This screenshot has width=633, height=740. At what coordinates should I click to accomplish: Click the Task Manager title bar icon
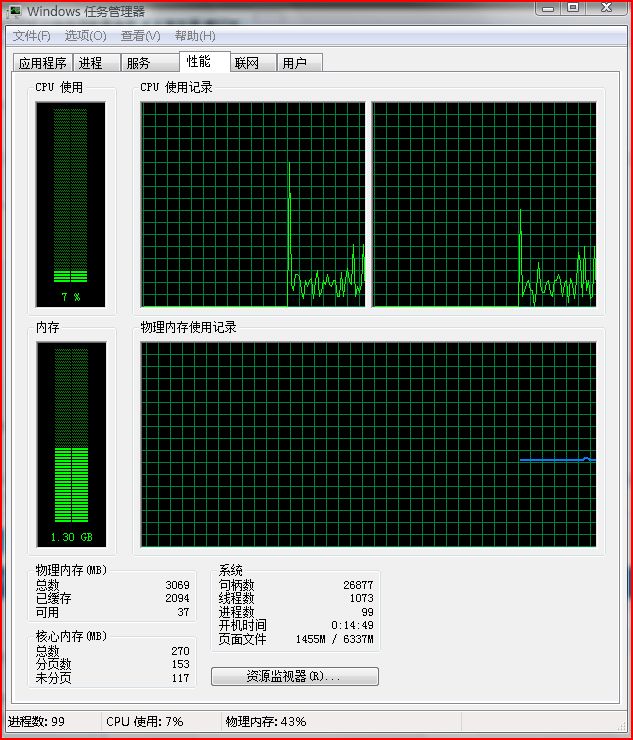(x=16, y=10)
